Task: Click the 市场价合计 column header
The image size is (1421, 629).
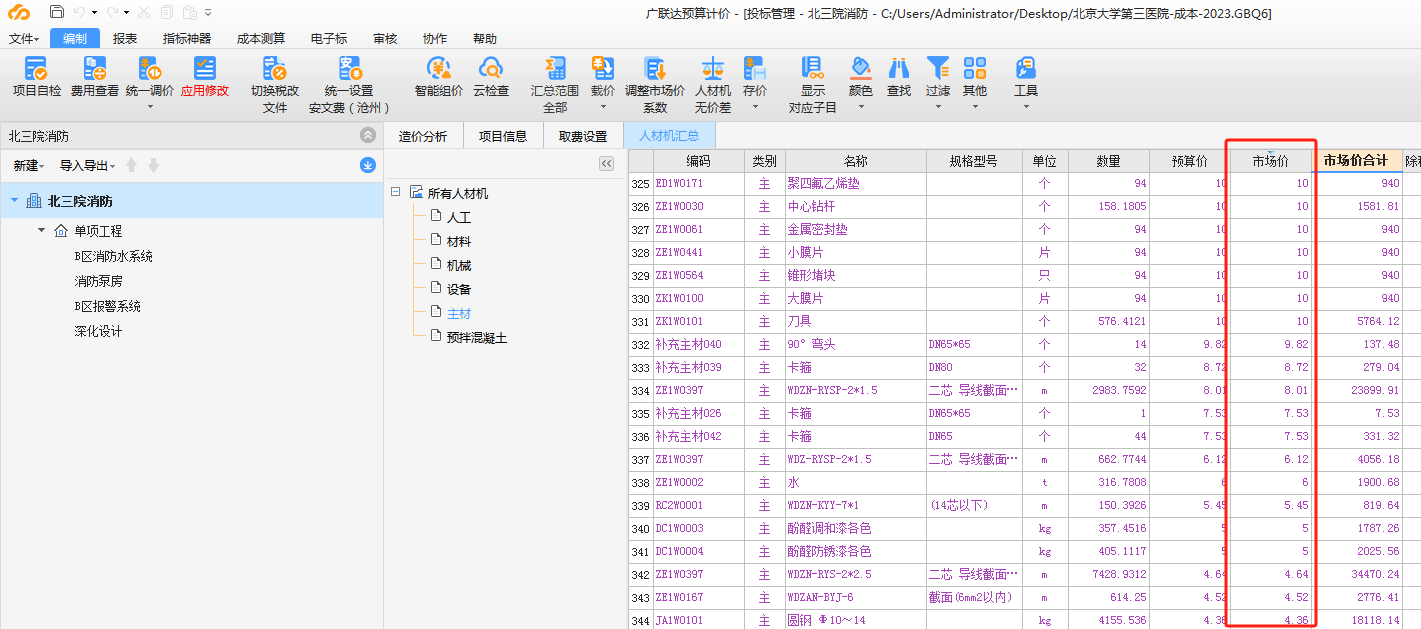Action: [1356, 161]
